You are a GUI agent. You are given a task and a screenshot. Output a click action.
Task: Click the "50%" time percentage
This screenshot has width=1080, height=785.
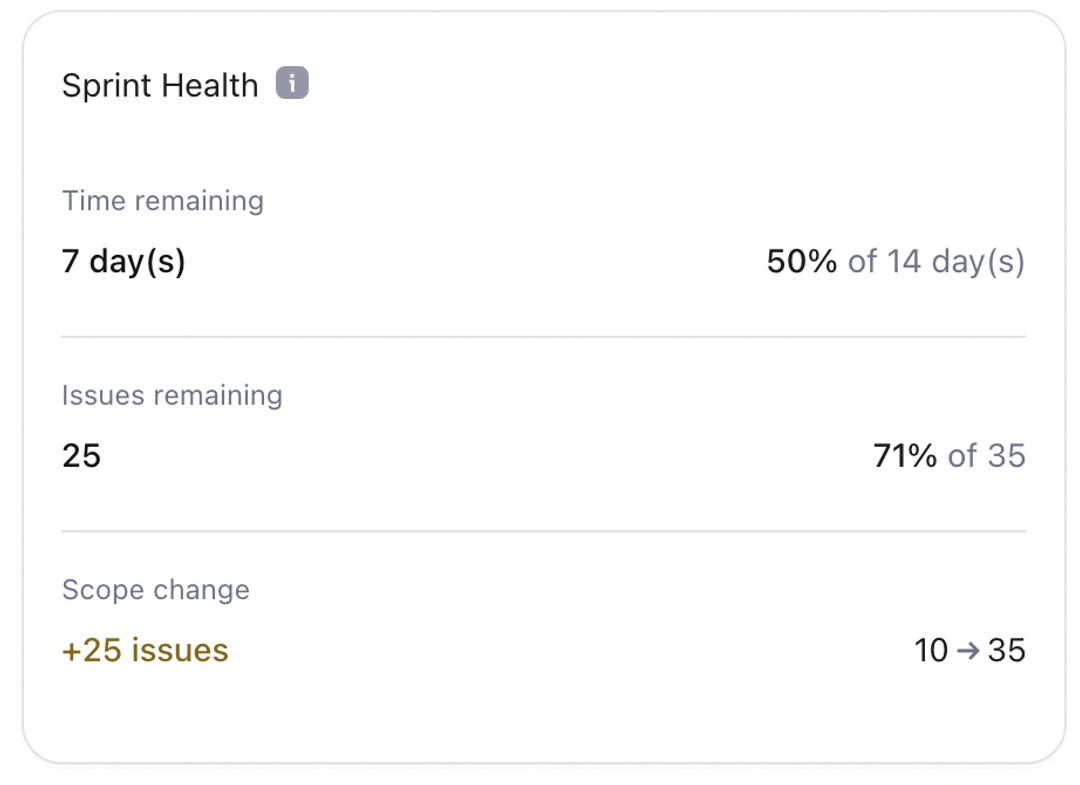point(801,261)
